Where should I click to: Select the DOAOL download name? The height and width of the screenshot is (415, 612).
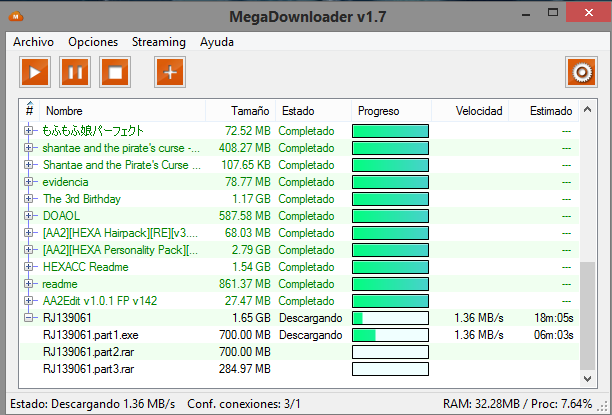pyautogui.click(x=61, y=216)
